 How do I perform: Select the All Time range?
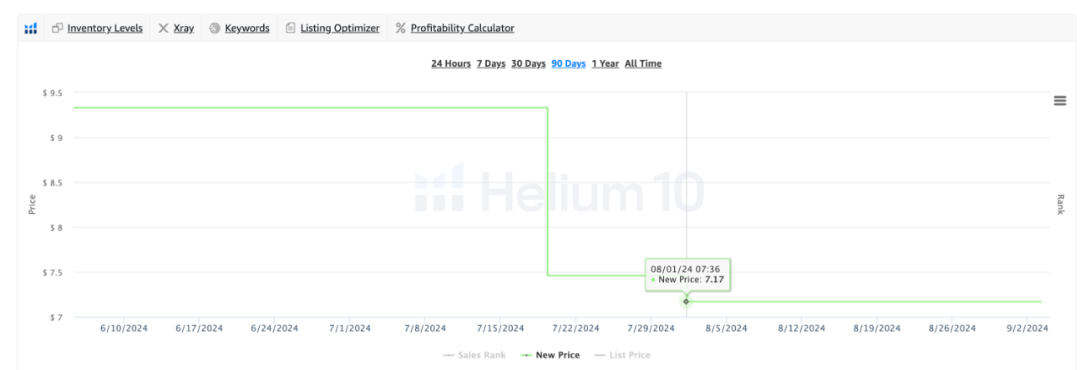(x=643, y=63)
